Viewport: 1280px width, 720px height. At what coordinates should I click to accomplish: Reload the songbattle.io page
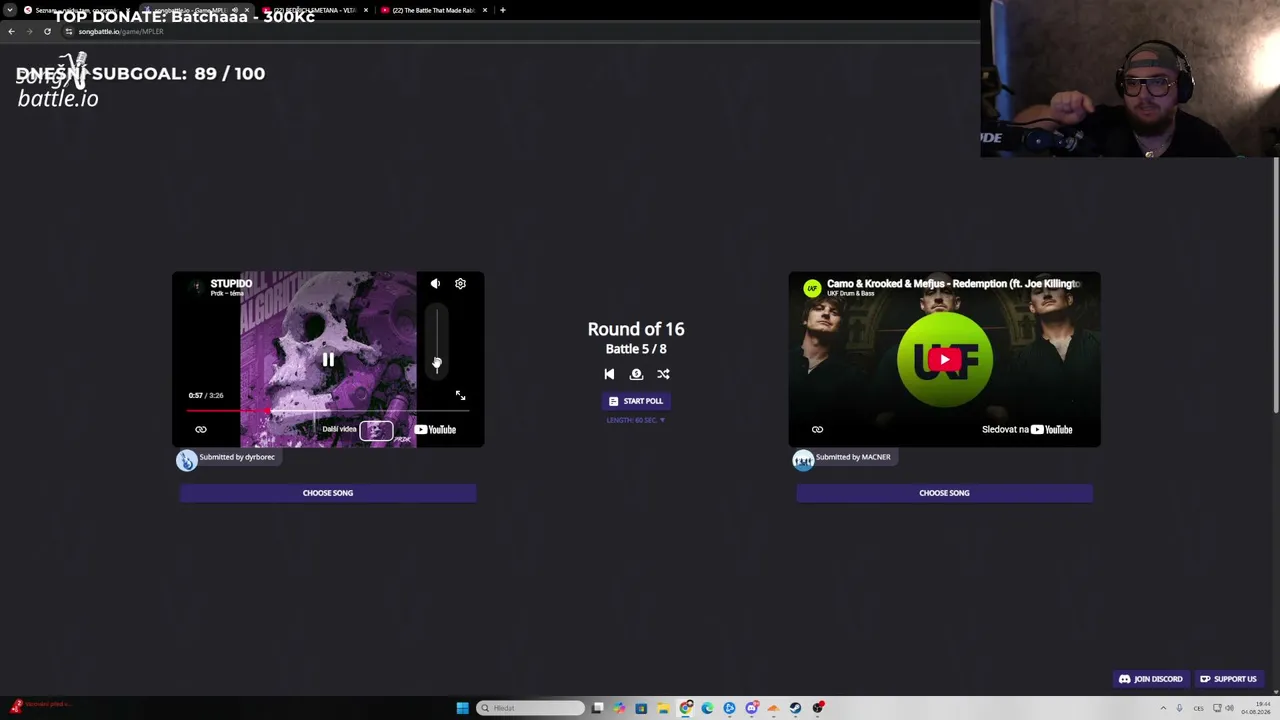click(x=47, y=31)
